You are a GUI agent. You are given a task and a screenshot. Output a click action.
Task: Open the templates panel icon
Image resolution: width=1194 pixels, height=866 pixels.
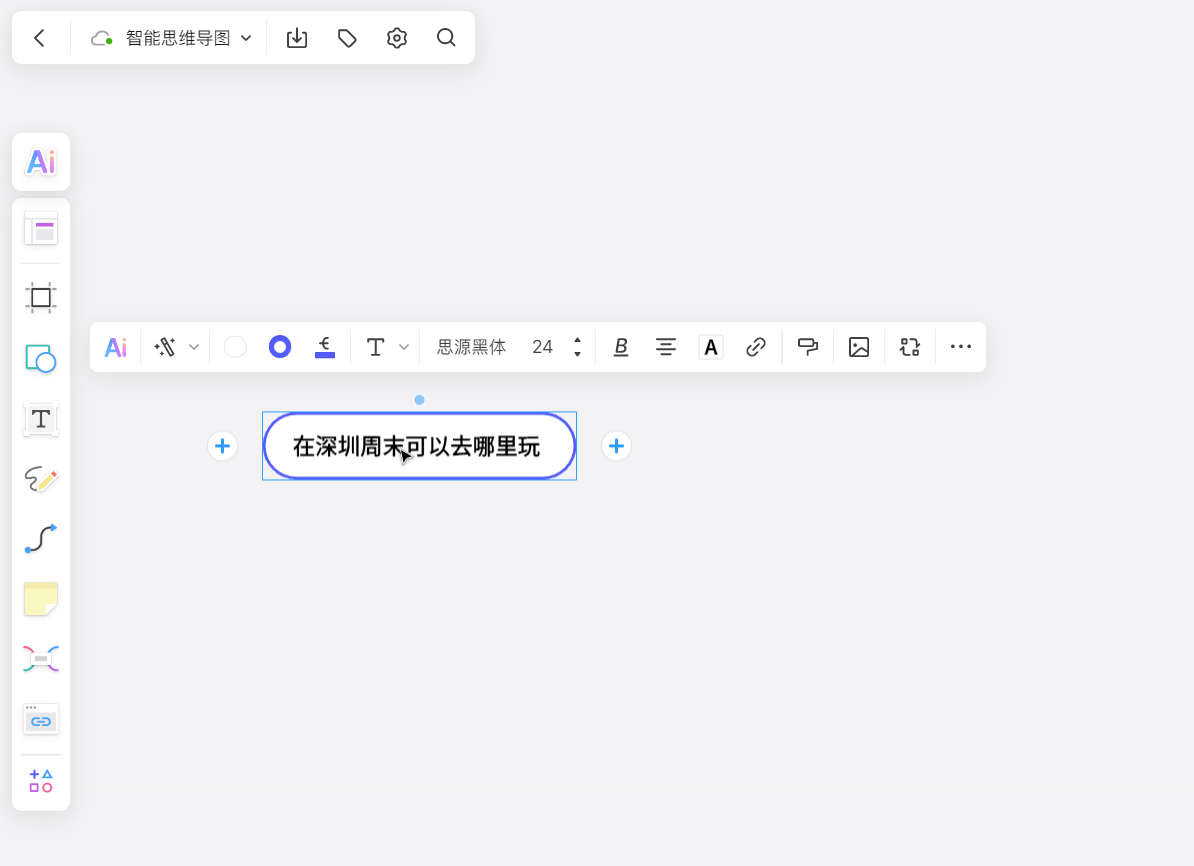[41, 228]
